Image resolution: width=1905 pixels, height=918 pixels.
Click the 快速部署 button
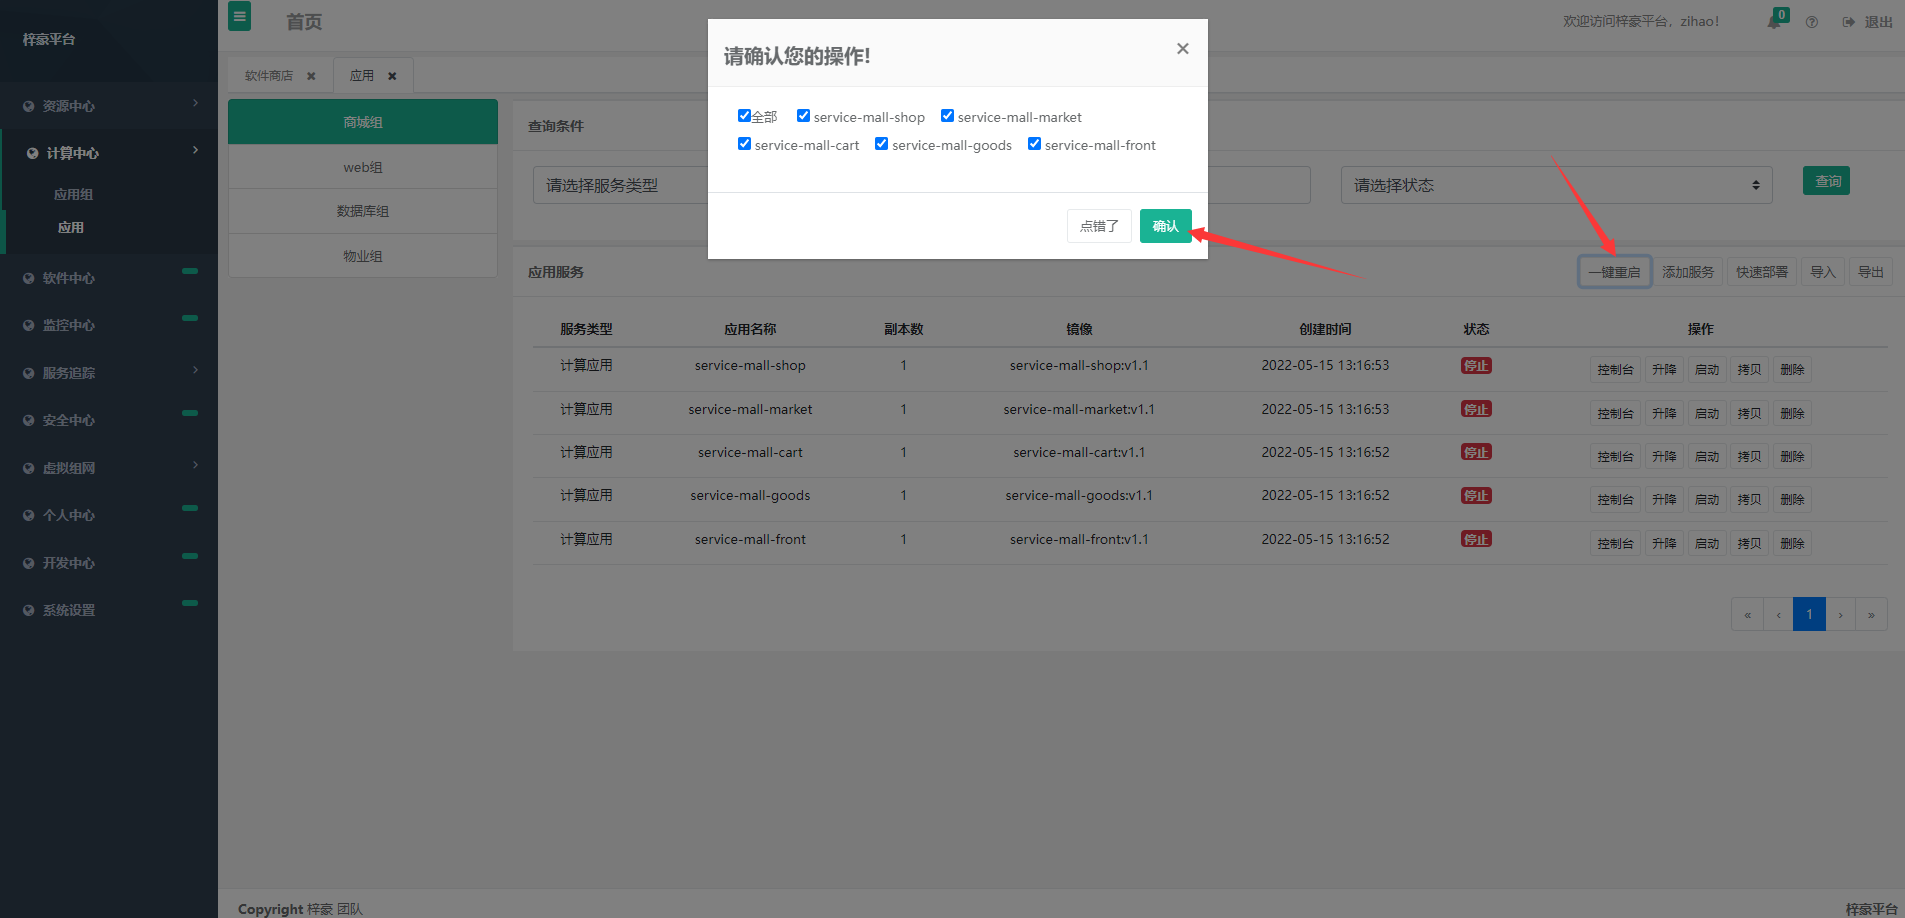coord(1762,272)
